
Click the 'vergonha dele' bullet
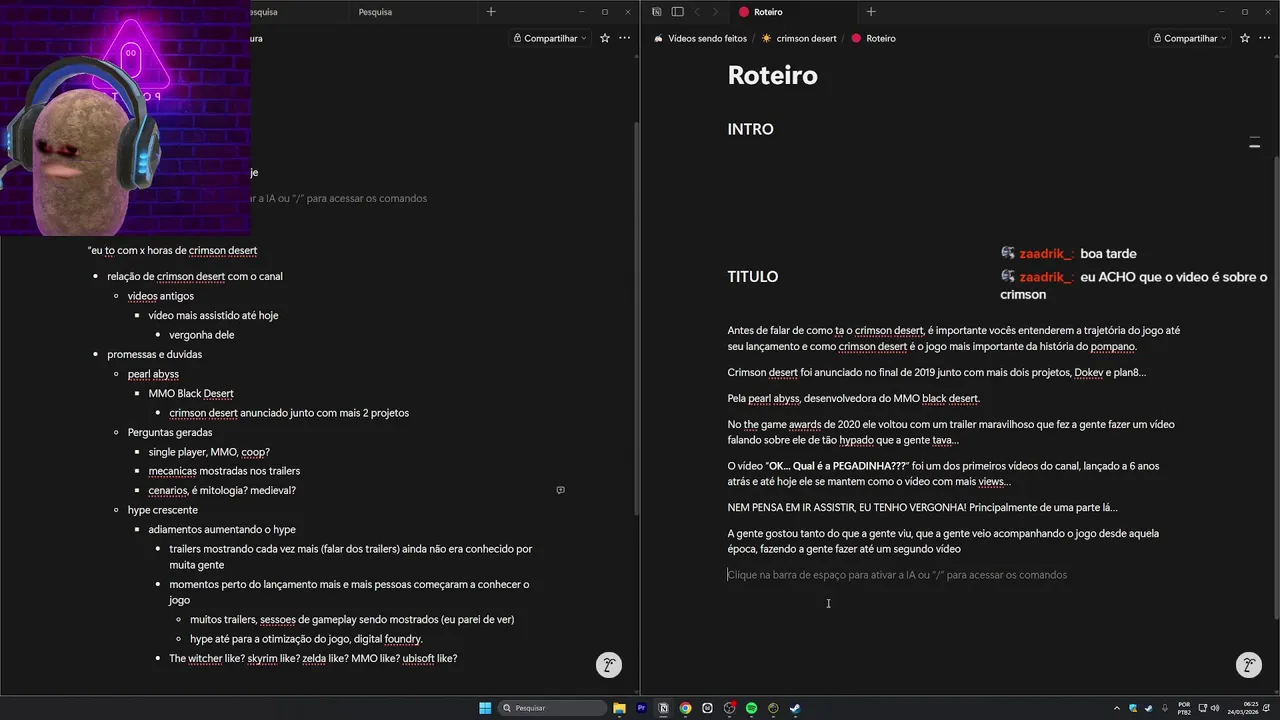pos(201,335)
